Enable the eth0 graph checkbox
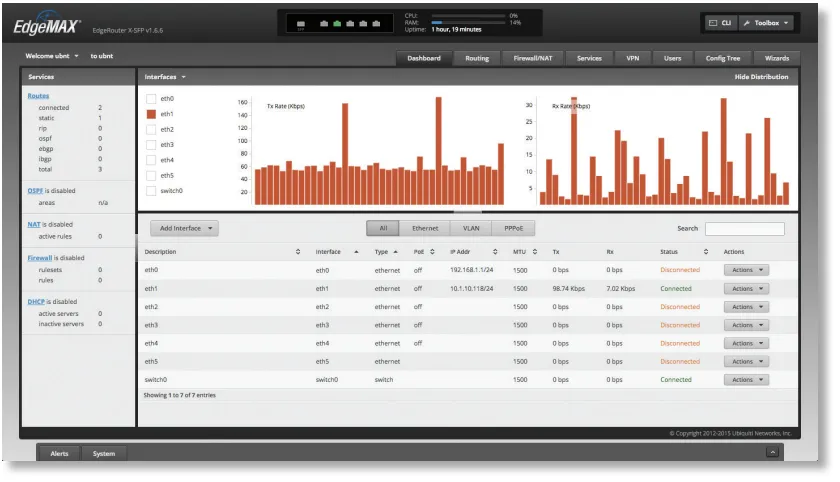This screenshot has width=840, height=482. (151, 99)
